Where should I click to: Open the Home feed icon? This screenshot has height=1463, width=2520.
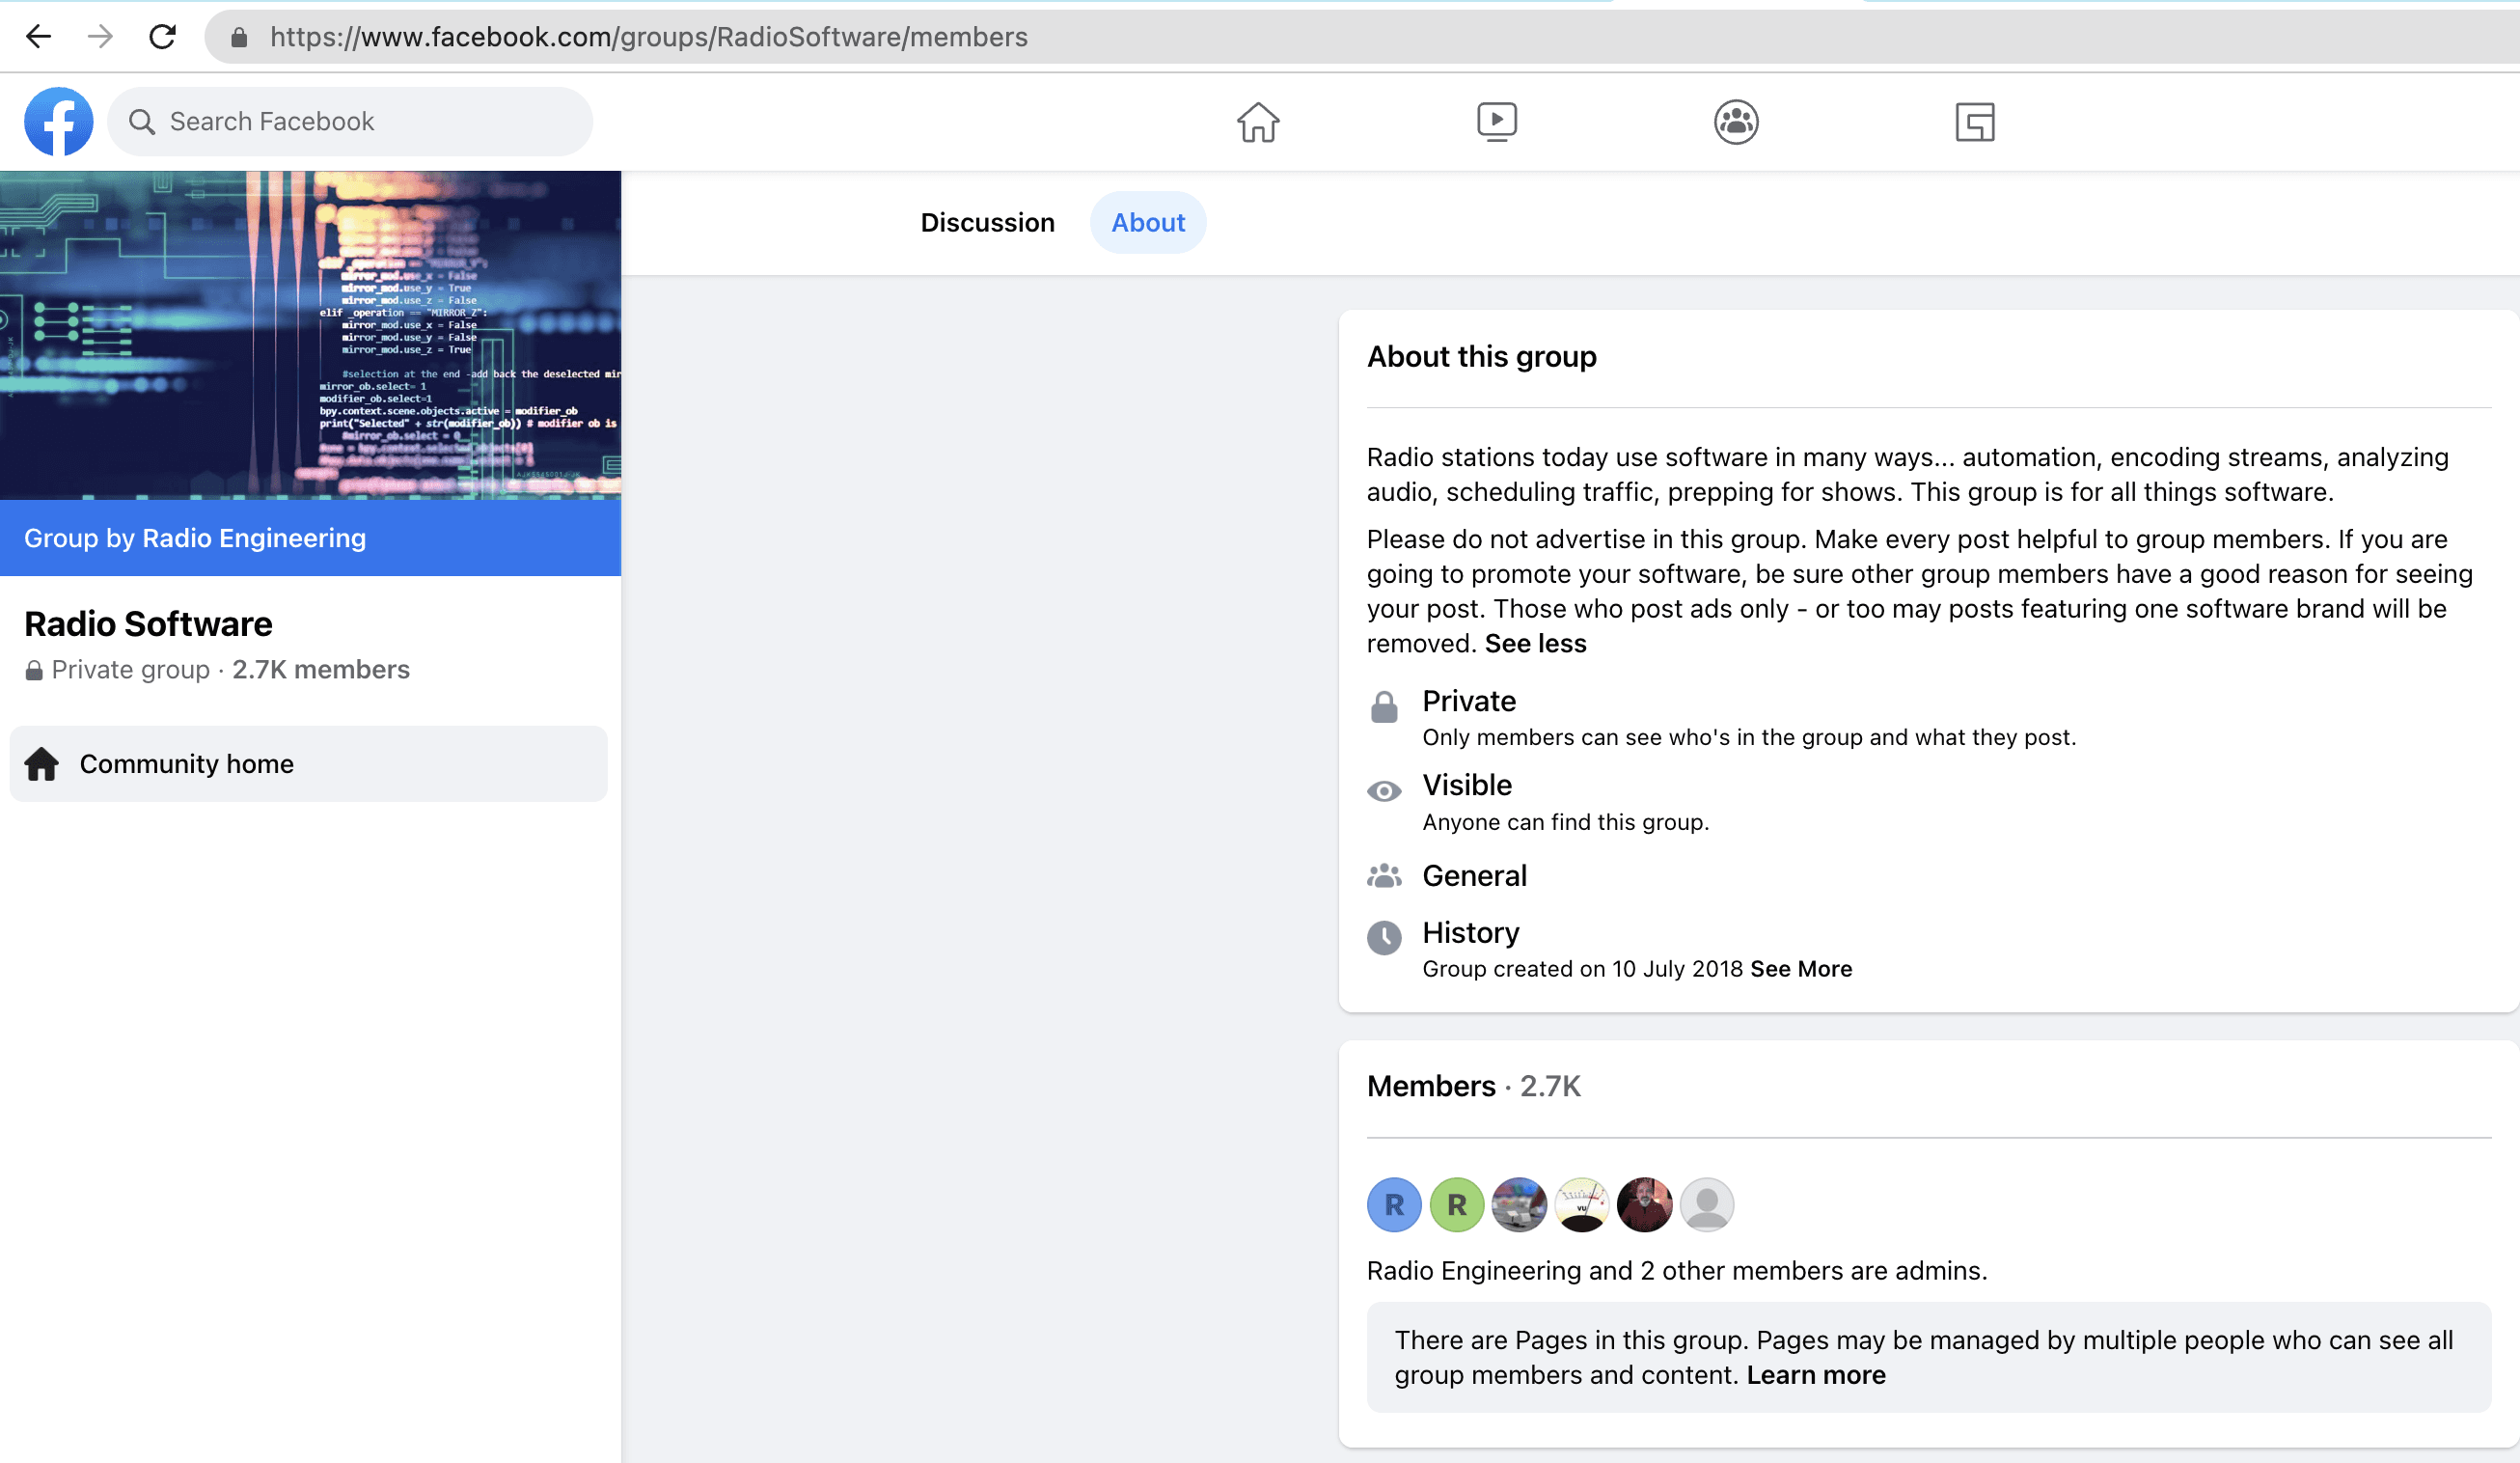point(1257,122)
